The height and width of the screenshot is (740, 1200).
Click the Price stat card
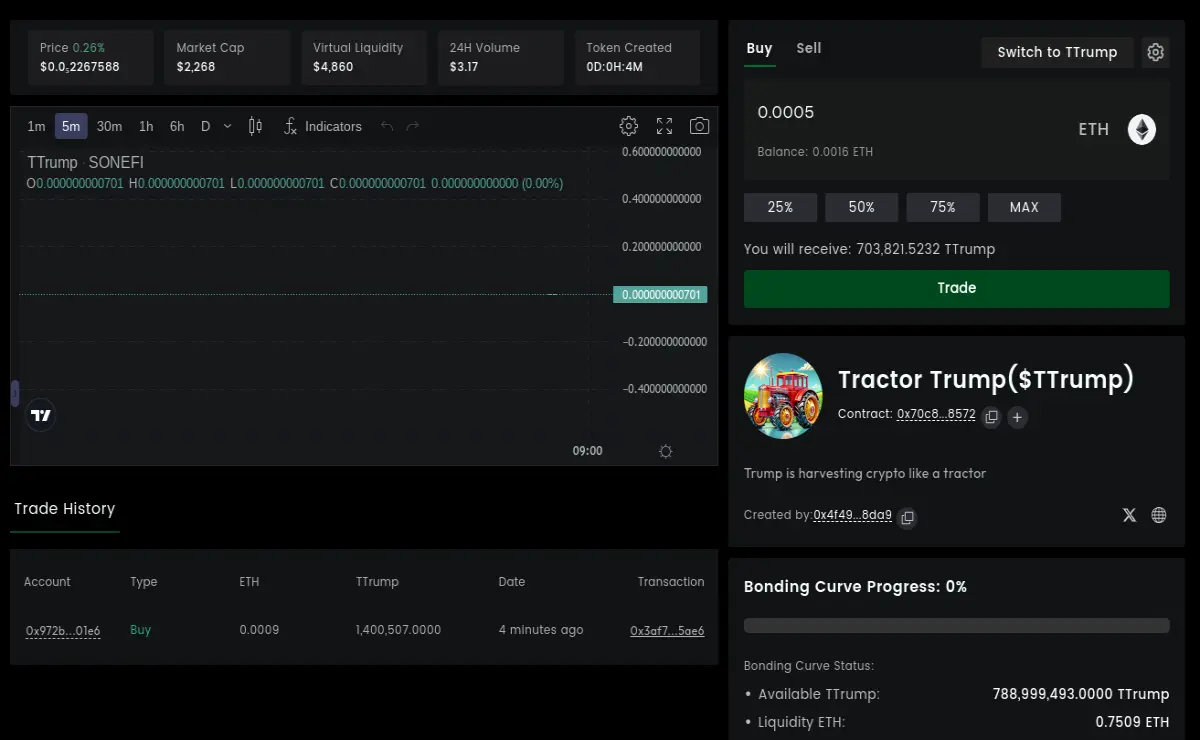point(90,57)
